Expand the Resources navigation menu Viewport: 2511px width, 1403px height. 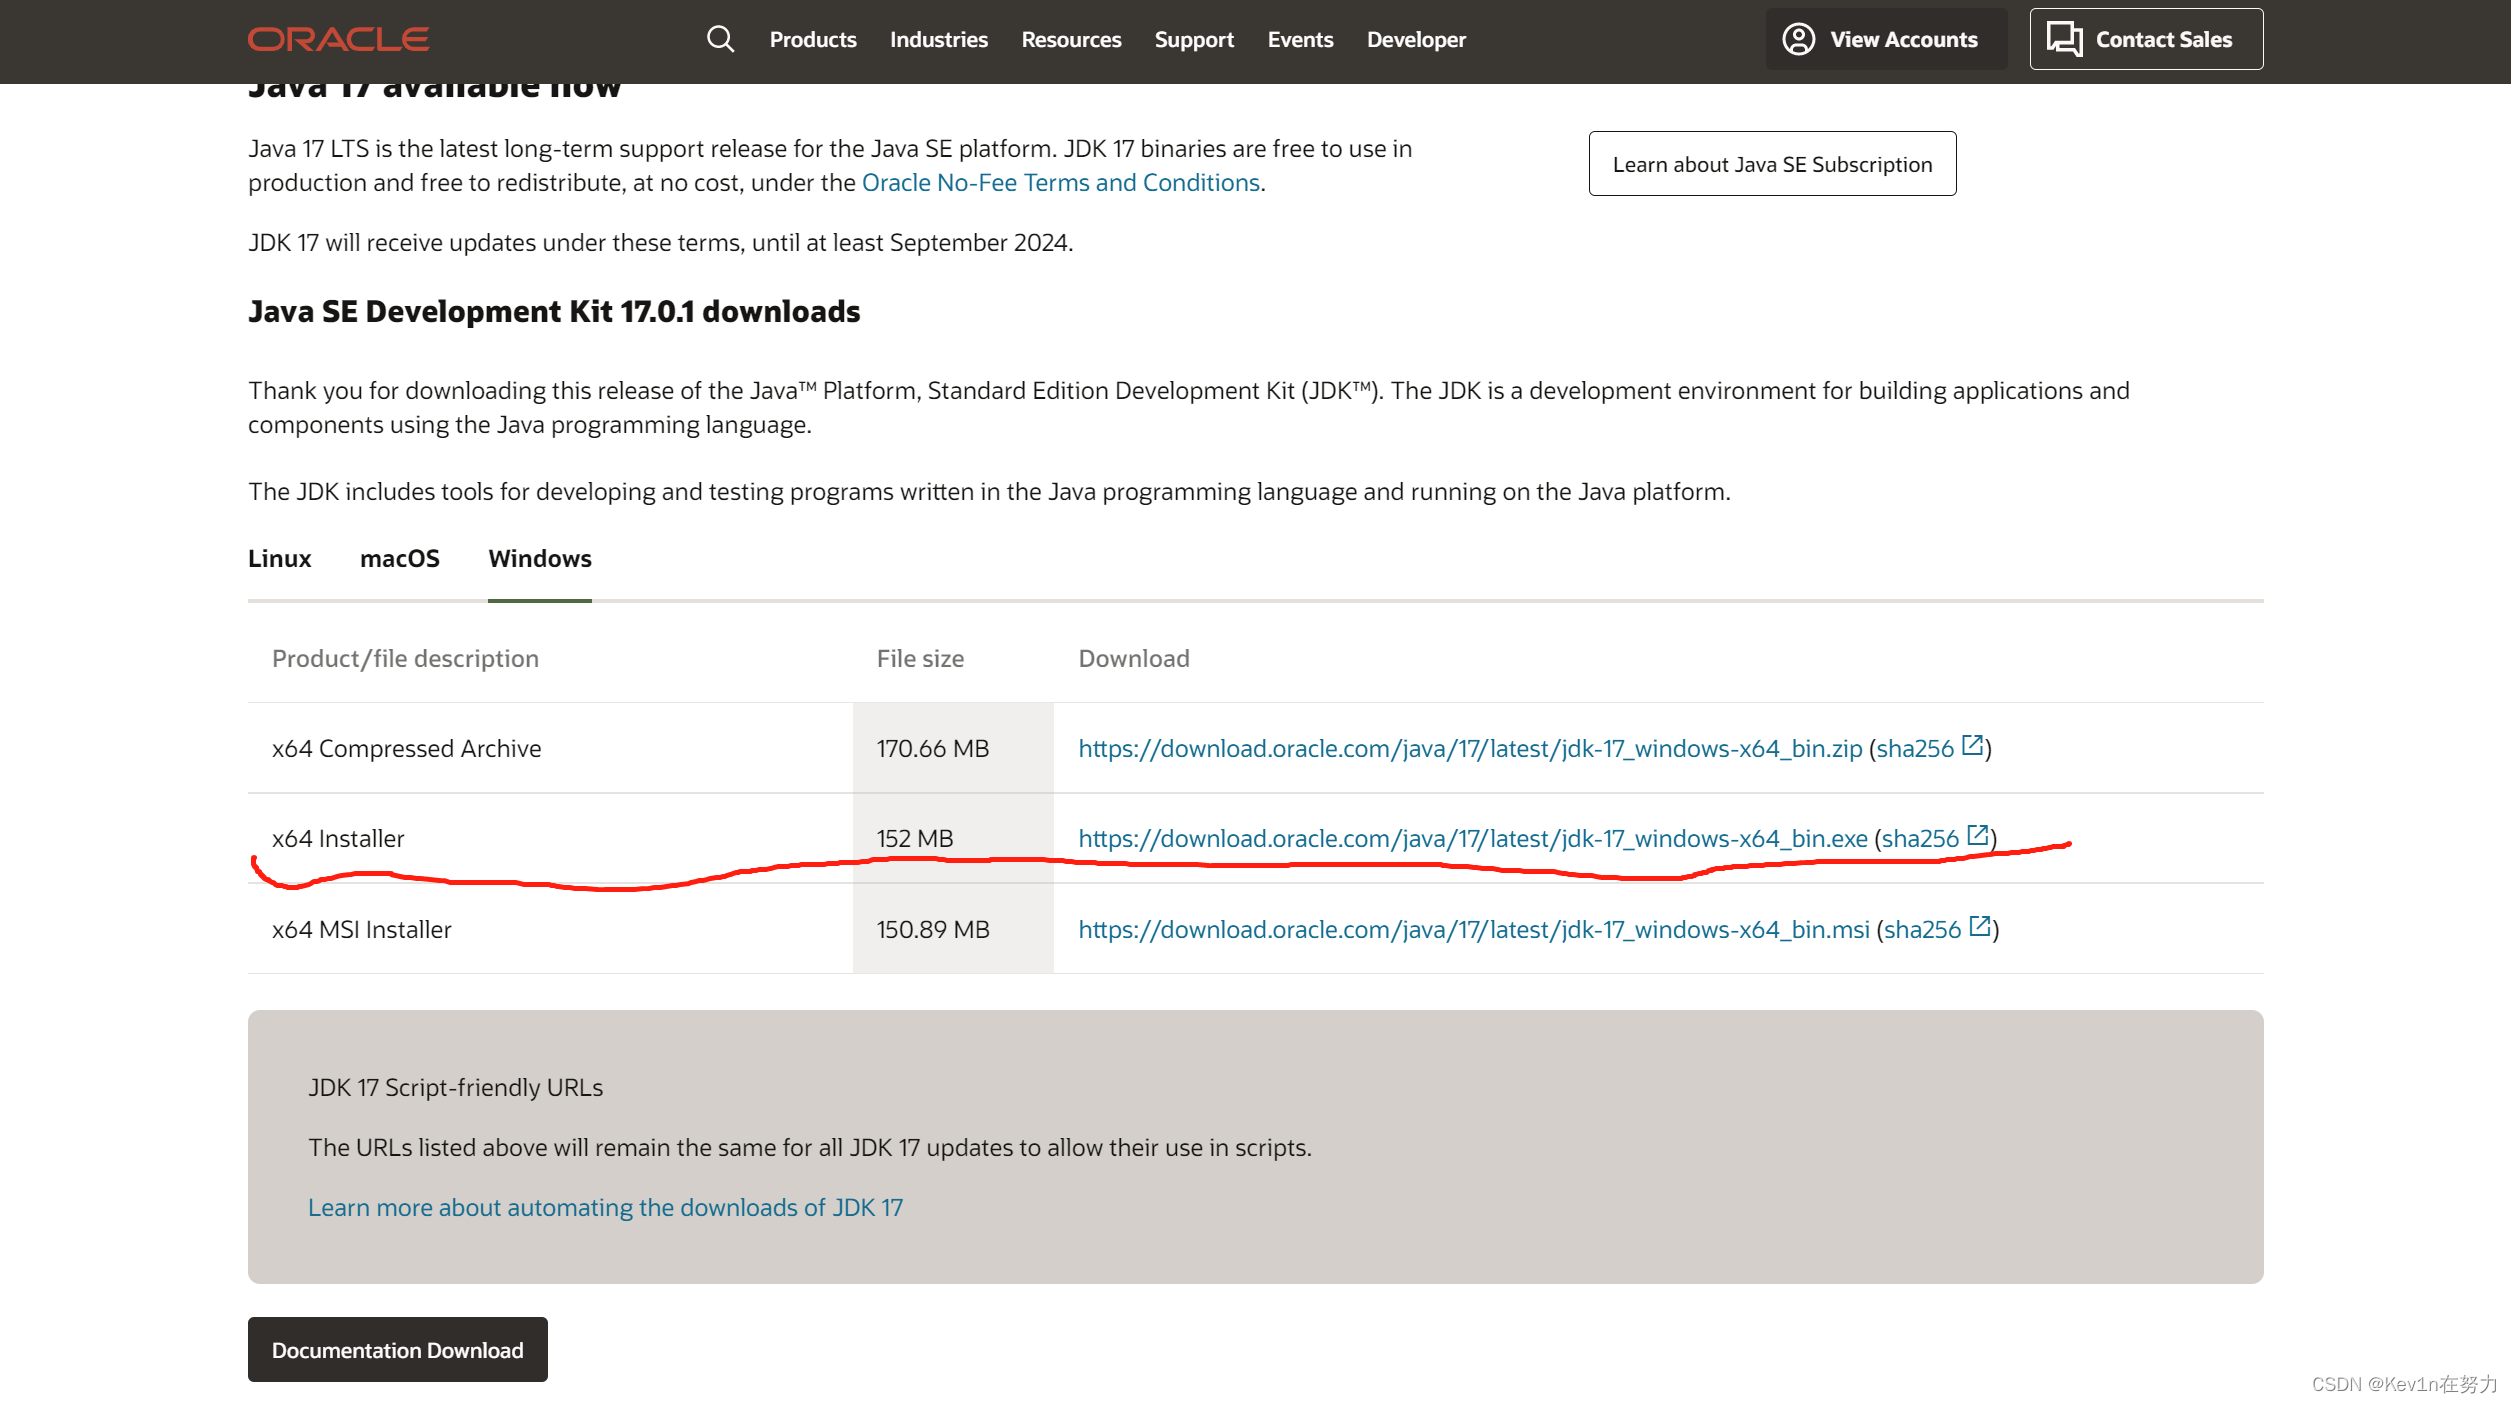pyautogui.click(x=1070, y=39)
